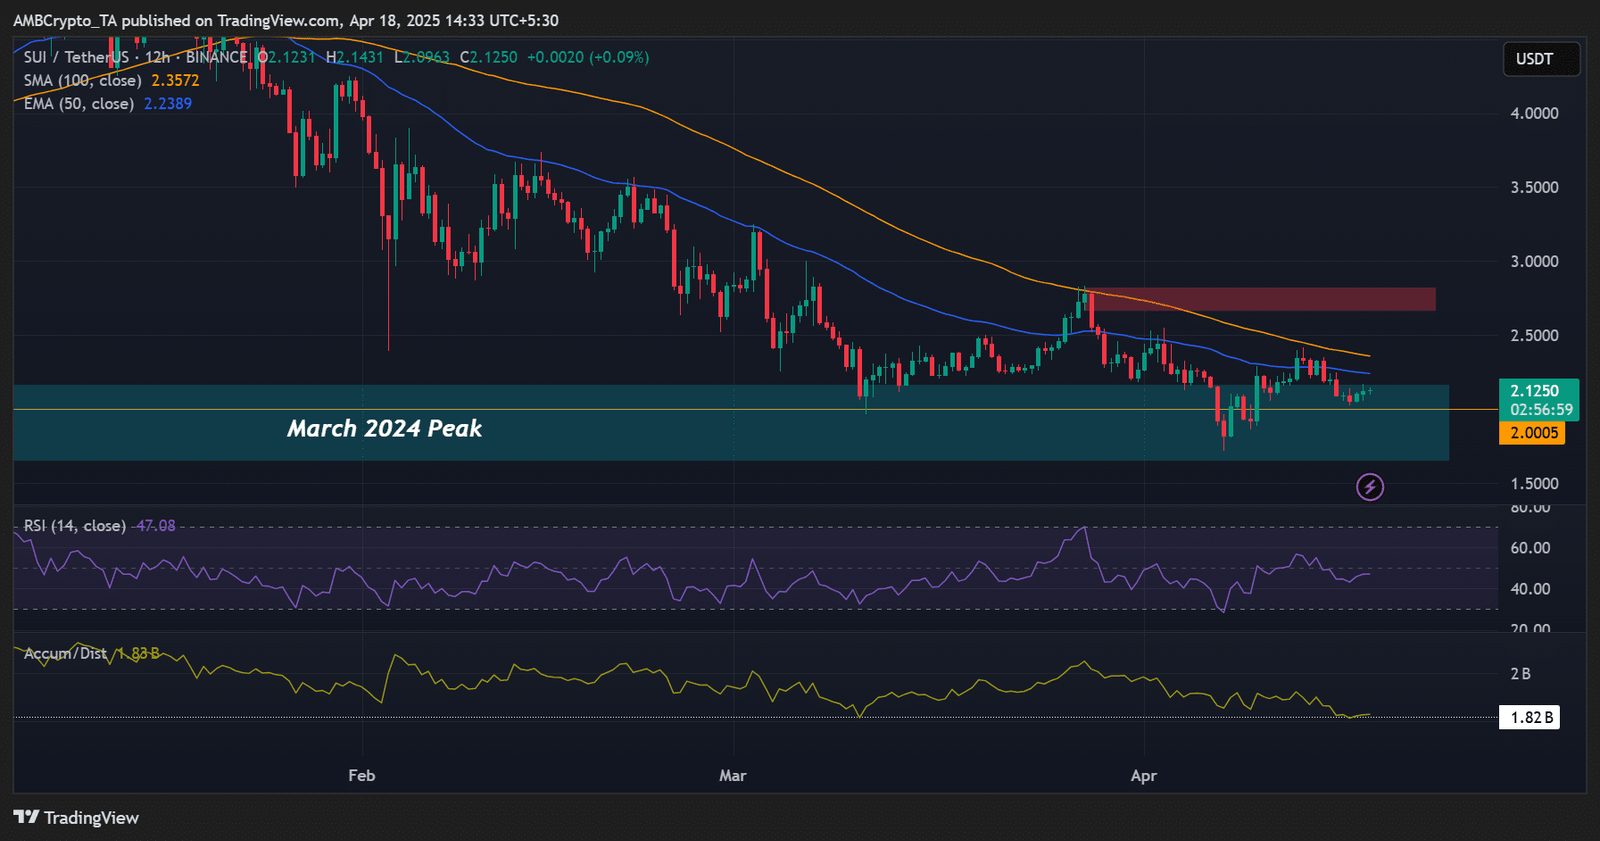Select the RSI (14, close) indicator legend

click(x=75, y=525)
